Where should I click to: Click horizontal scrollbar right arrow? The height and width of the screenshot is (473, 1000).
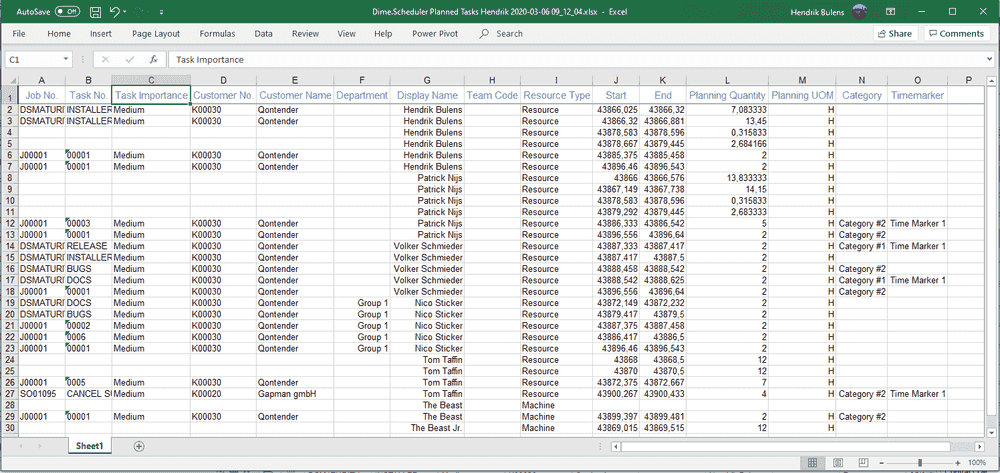pos(981,446)
